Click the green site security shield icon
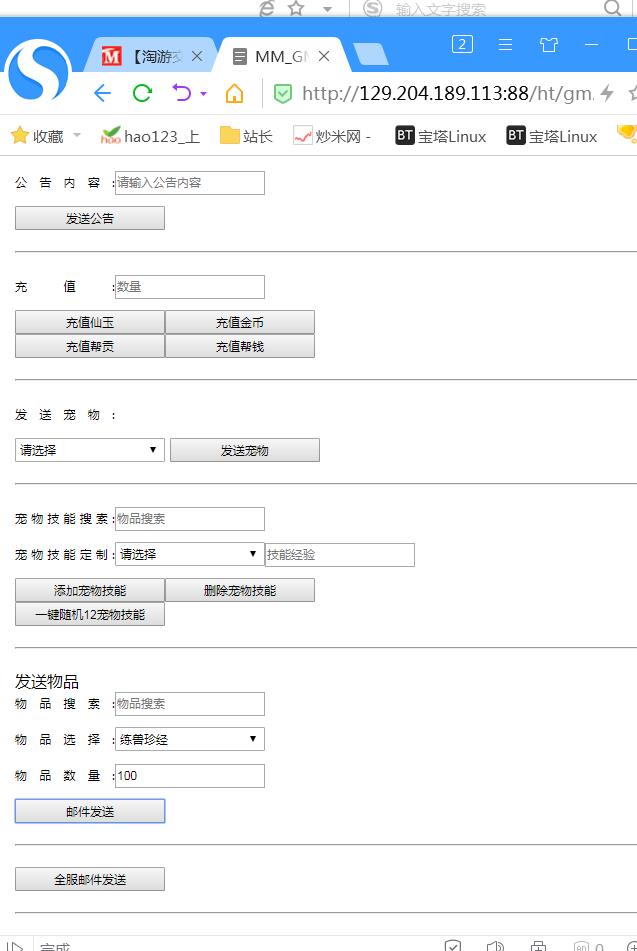Viewport: 637px width, 951px height. click(x=283, y=94)
